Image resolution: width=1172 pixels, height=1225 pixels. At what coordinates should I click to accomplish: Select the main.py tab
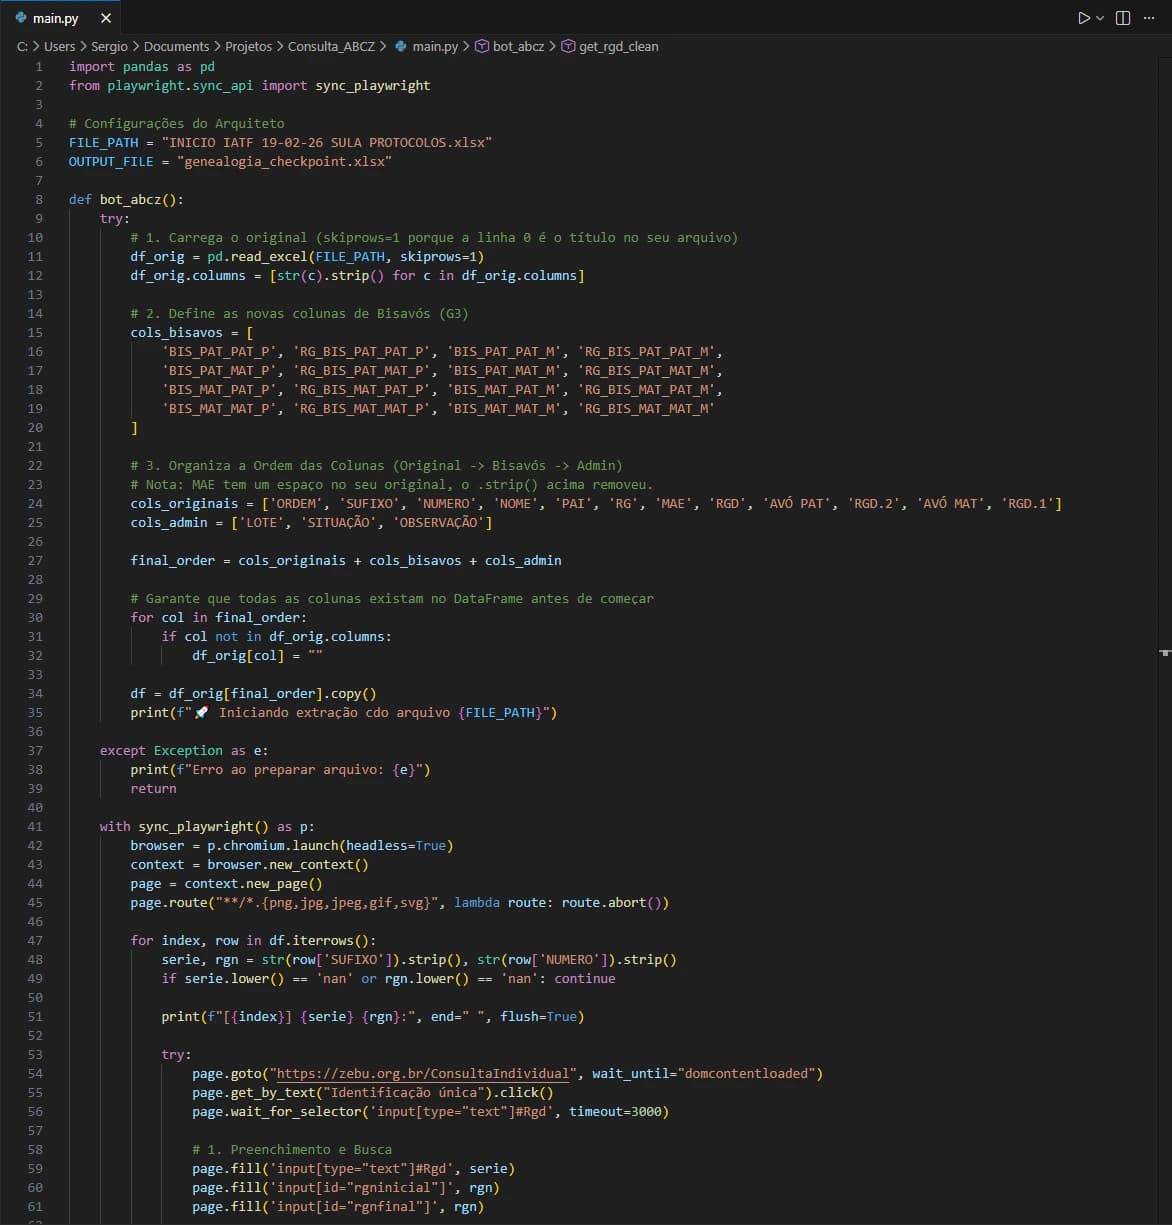pos(55,18)
